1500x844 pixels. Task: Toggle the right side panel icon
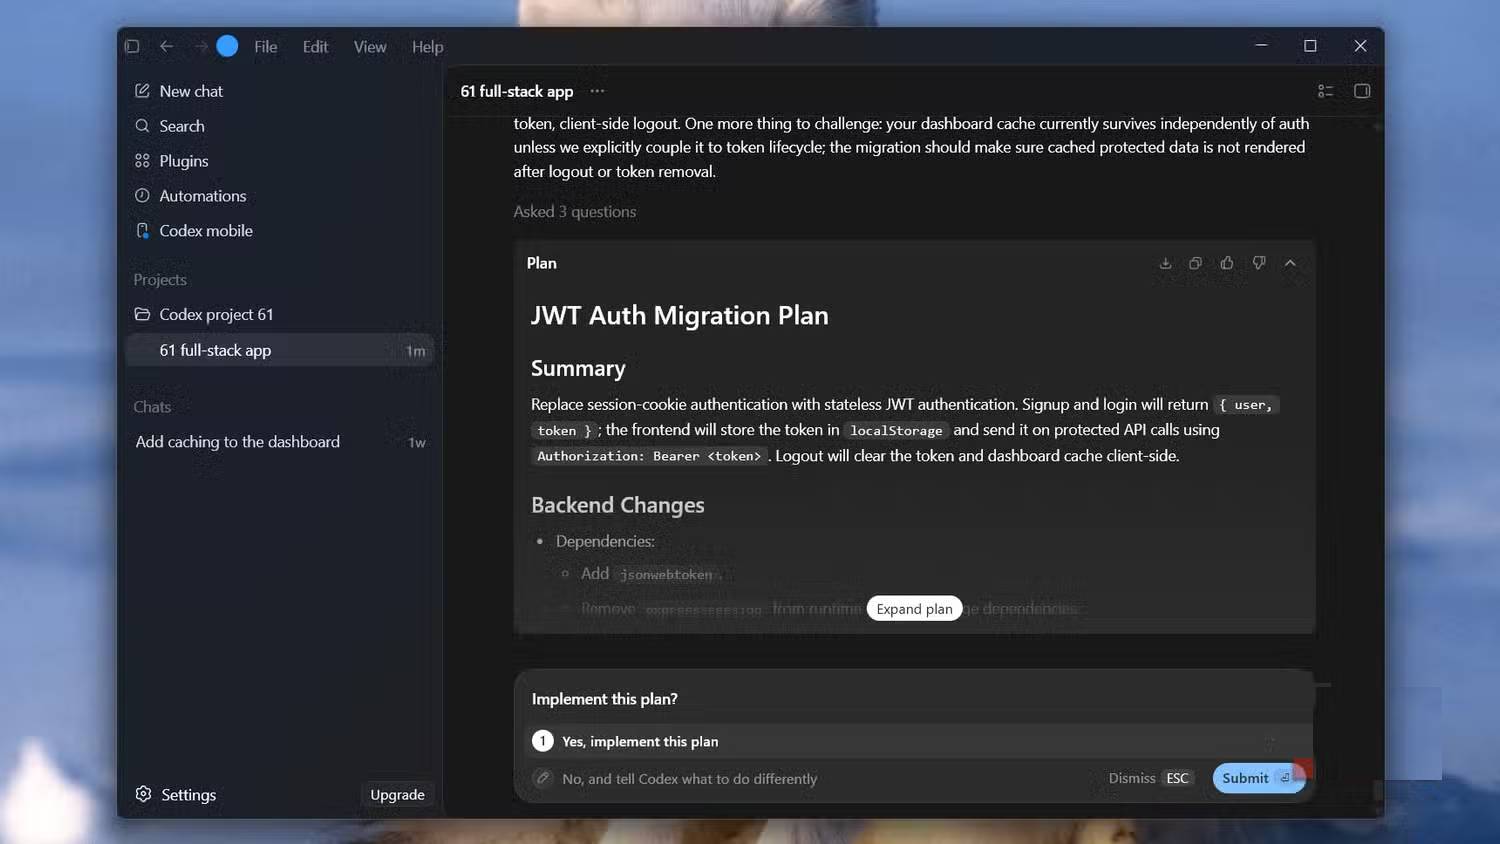coord(1362,91)
